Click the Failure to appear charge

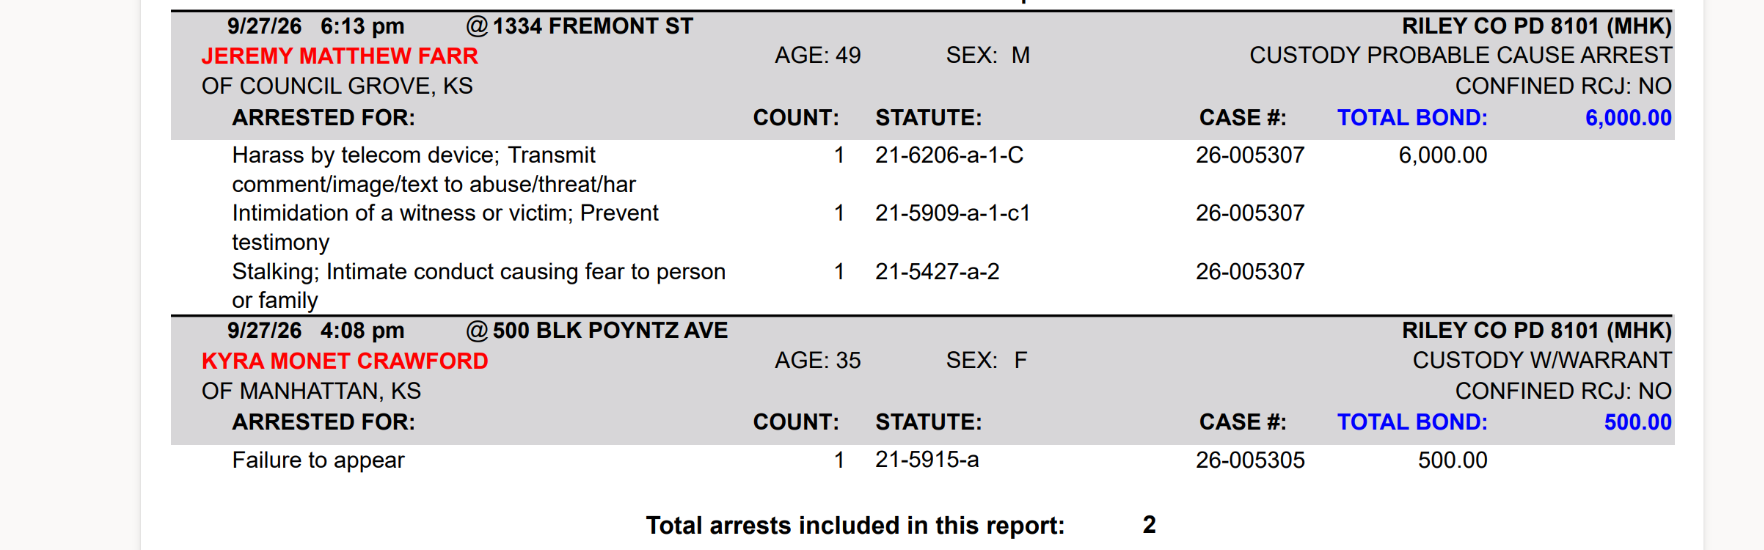[x=318, y=460]
